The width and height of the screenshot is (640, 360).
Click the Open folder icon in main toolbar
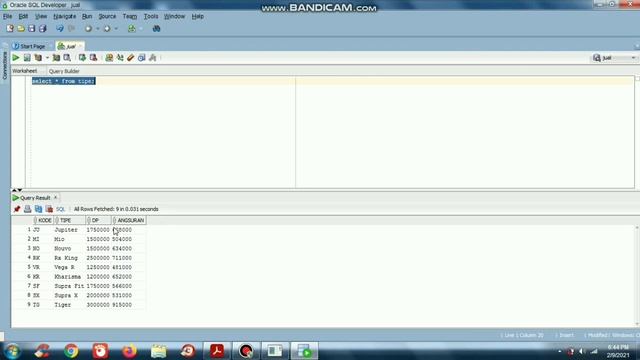tap(21, 29)
